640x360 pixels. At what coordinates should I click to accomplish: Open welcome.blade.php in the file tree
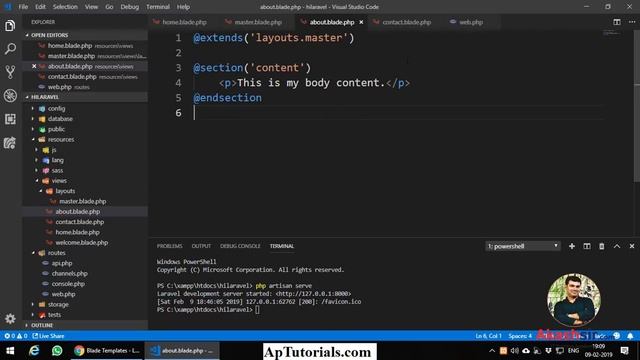pyautogui.click(x=82, y=242)
